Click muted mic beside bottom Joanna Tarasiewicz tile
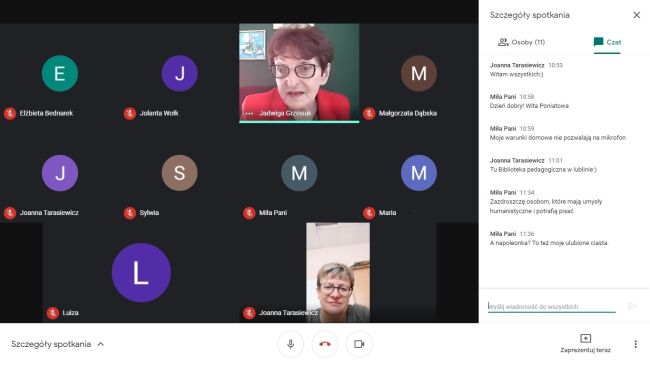The image size is (650, 365). tap(249, 313)
